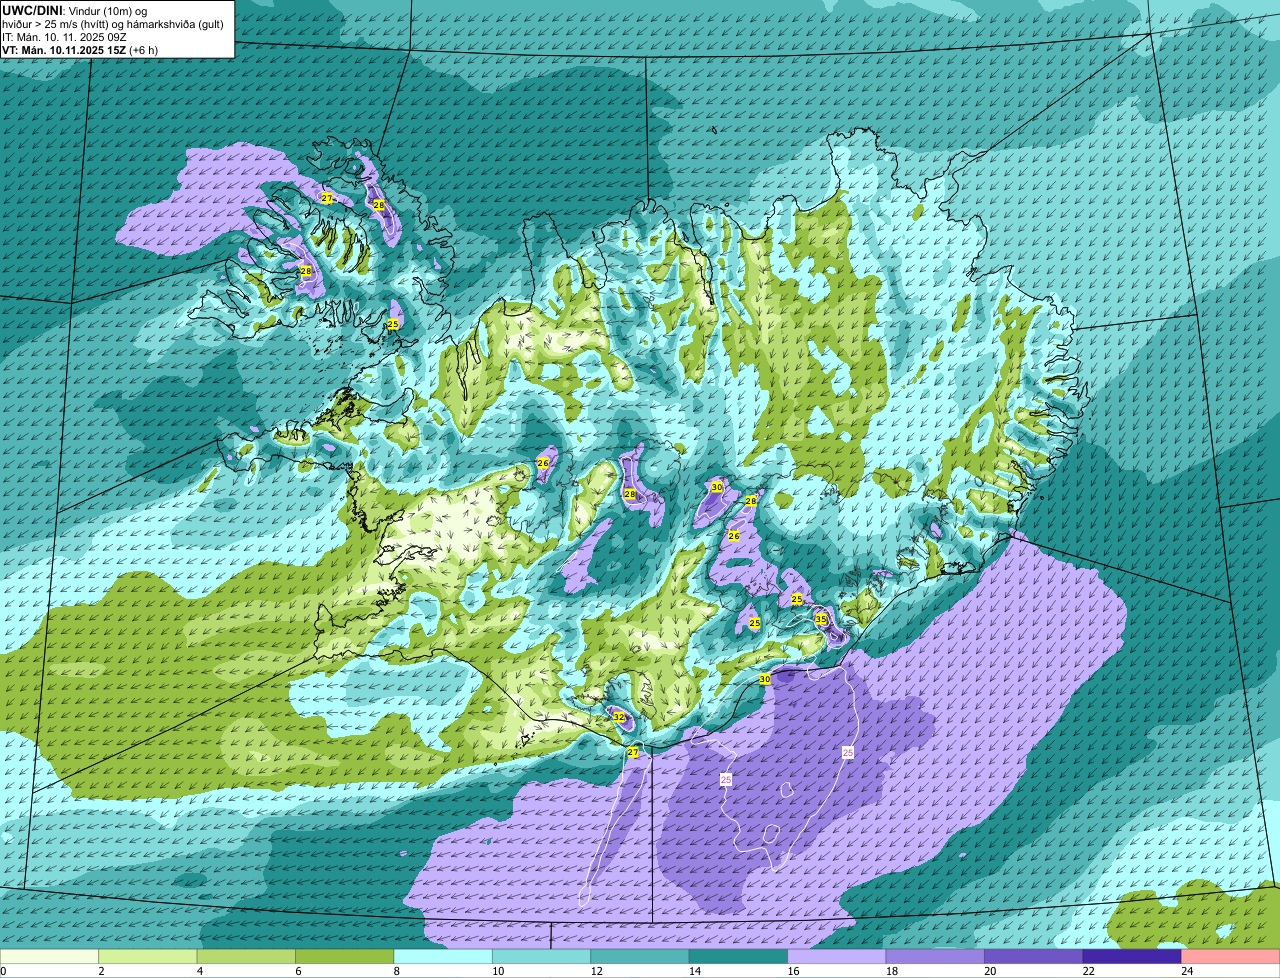Click the 6–8 m/s olive green legend swatch
This screenshot has height=978, width=1280.
click(345, 956)
